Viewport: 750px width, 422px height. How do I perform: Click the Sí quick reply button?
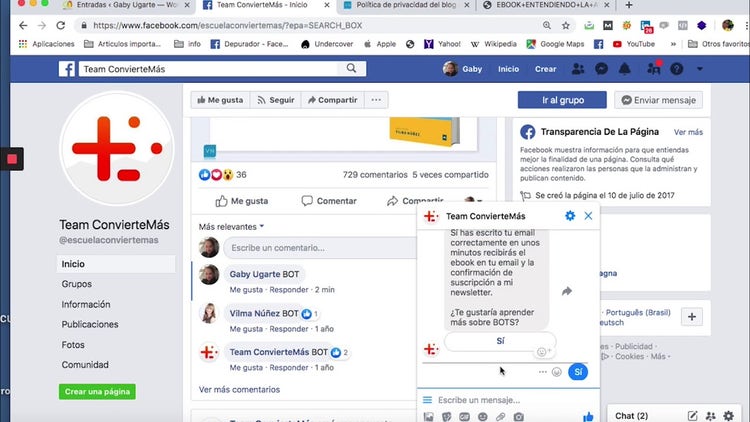500,341
